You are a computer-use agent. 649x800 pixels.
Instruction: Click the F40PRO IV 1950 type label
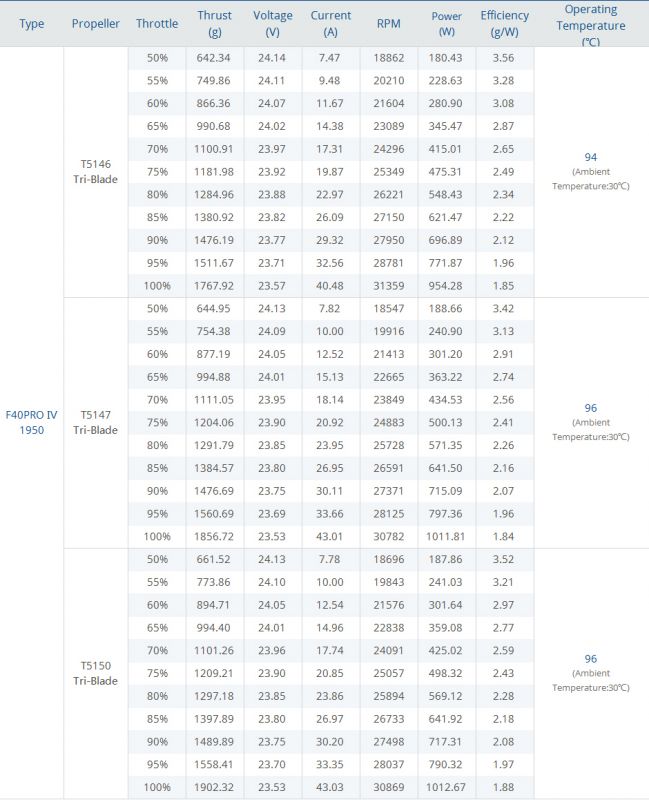[32, 421]
